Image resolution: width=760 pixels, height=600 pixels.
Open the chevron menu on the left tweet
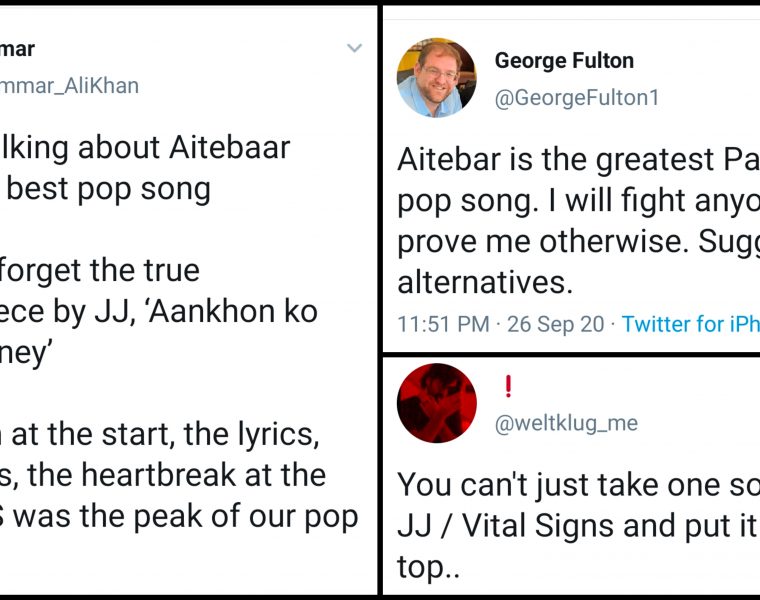coord(354,48)
